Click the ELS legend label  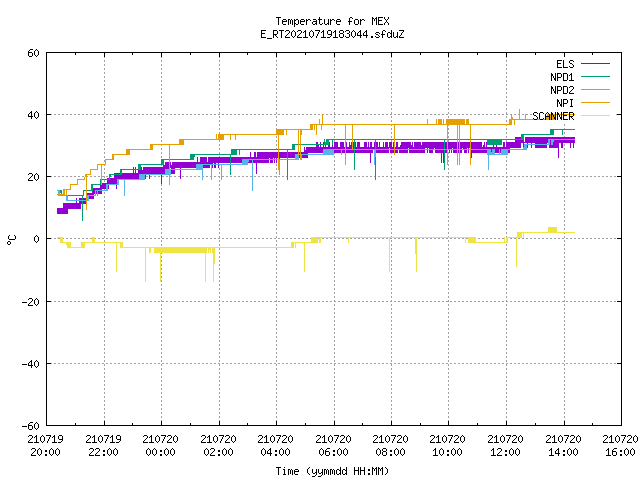pos(565,64)
